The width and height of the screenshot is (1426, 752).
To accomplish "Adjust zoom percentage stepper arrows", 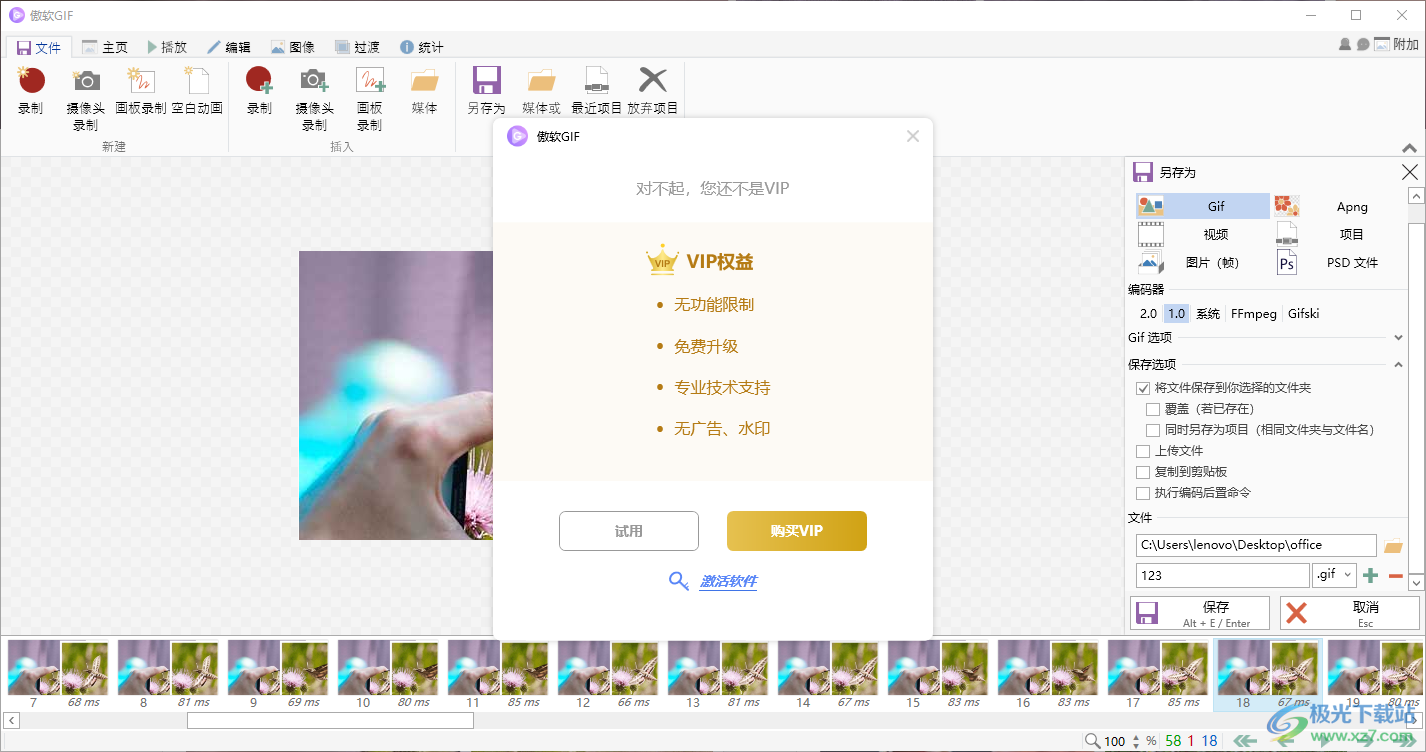I will (x=1134, y=741).
